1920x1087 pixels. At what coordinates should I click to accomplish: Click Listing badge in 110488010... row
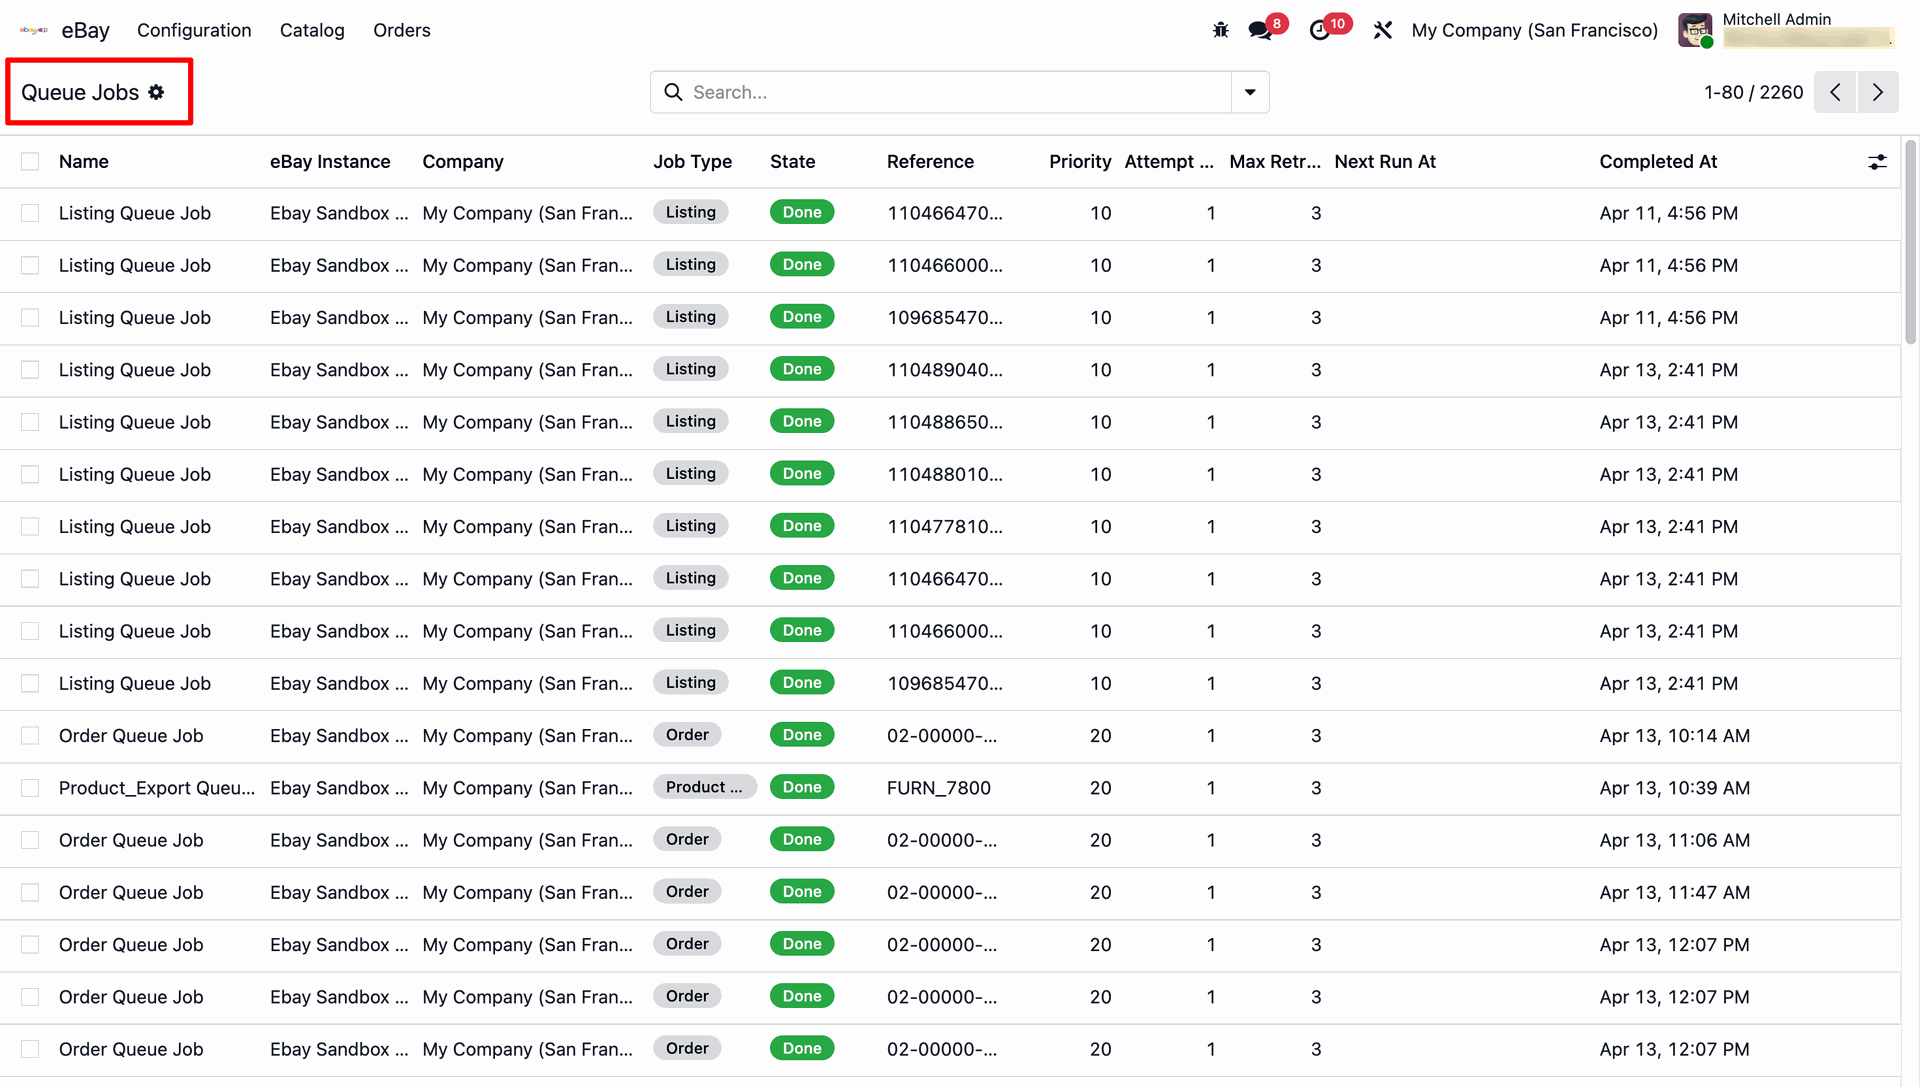(x=691, y=473)
